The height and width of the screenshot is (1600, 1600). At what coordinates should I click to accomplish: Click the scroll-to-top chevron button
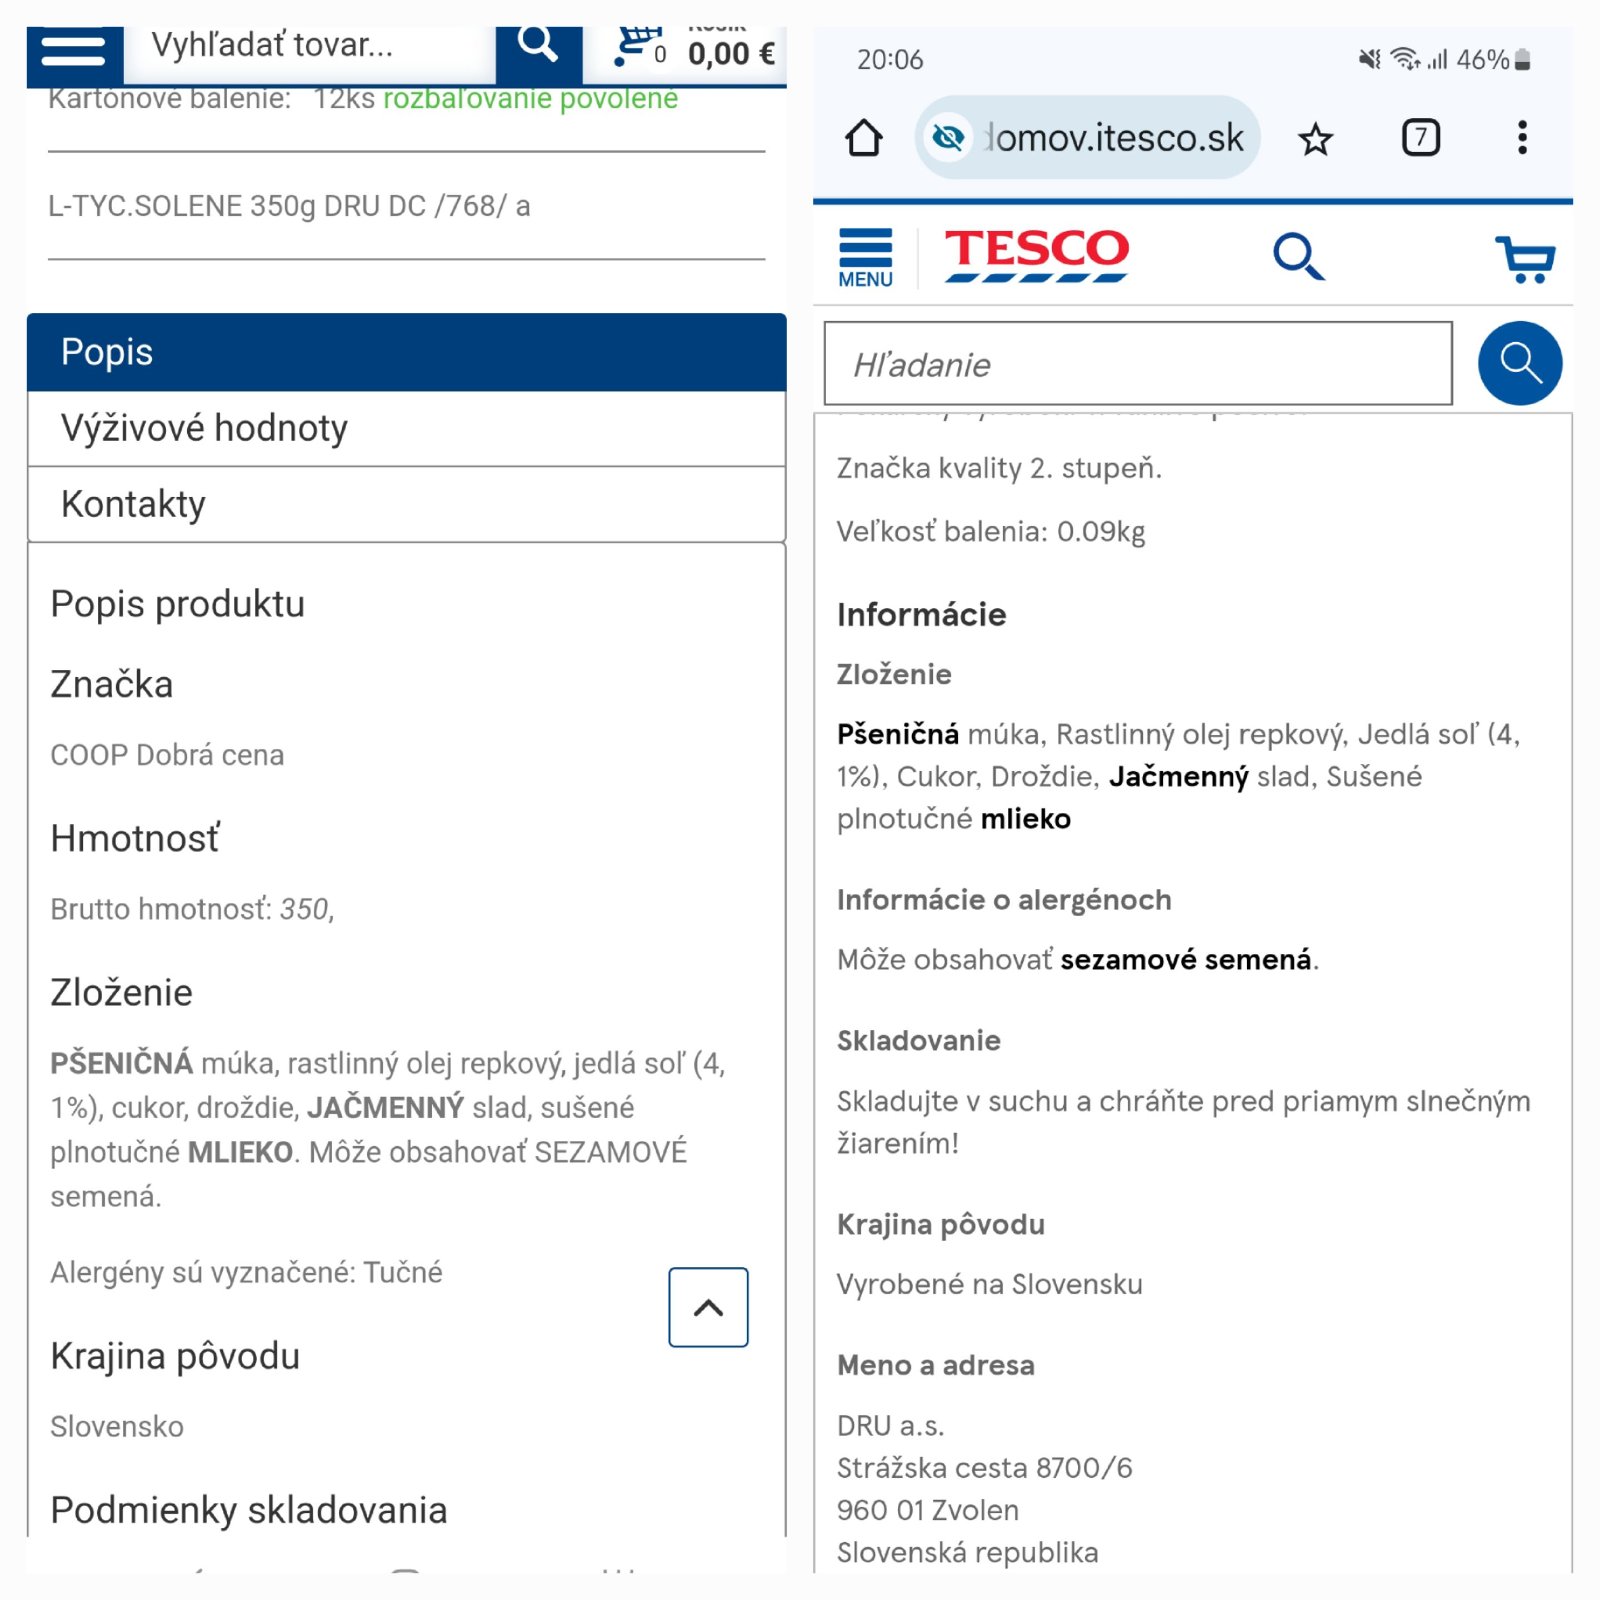[x=708, y=1307]
